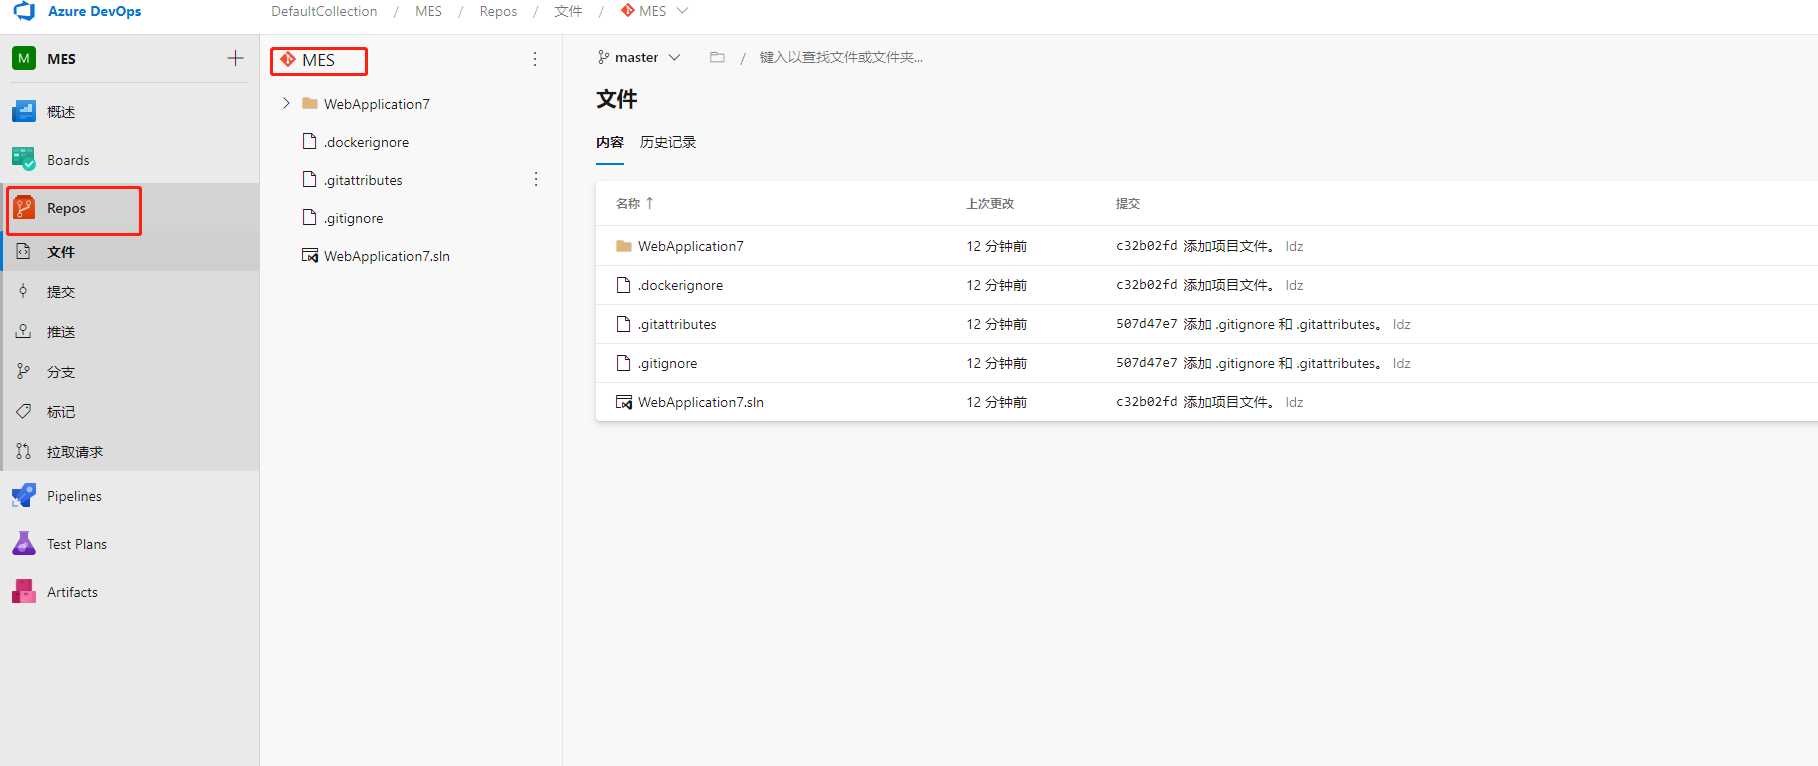
Task: Open the Repos icon in sidebar
Action: click(24, 208)
